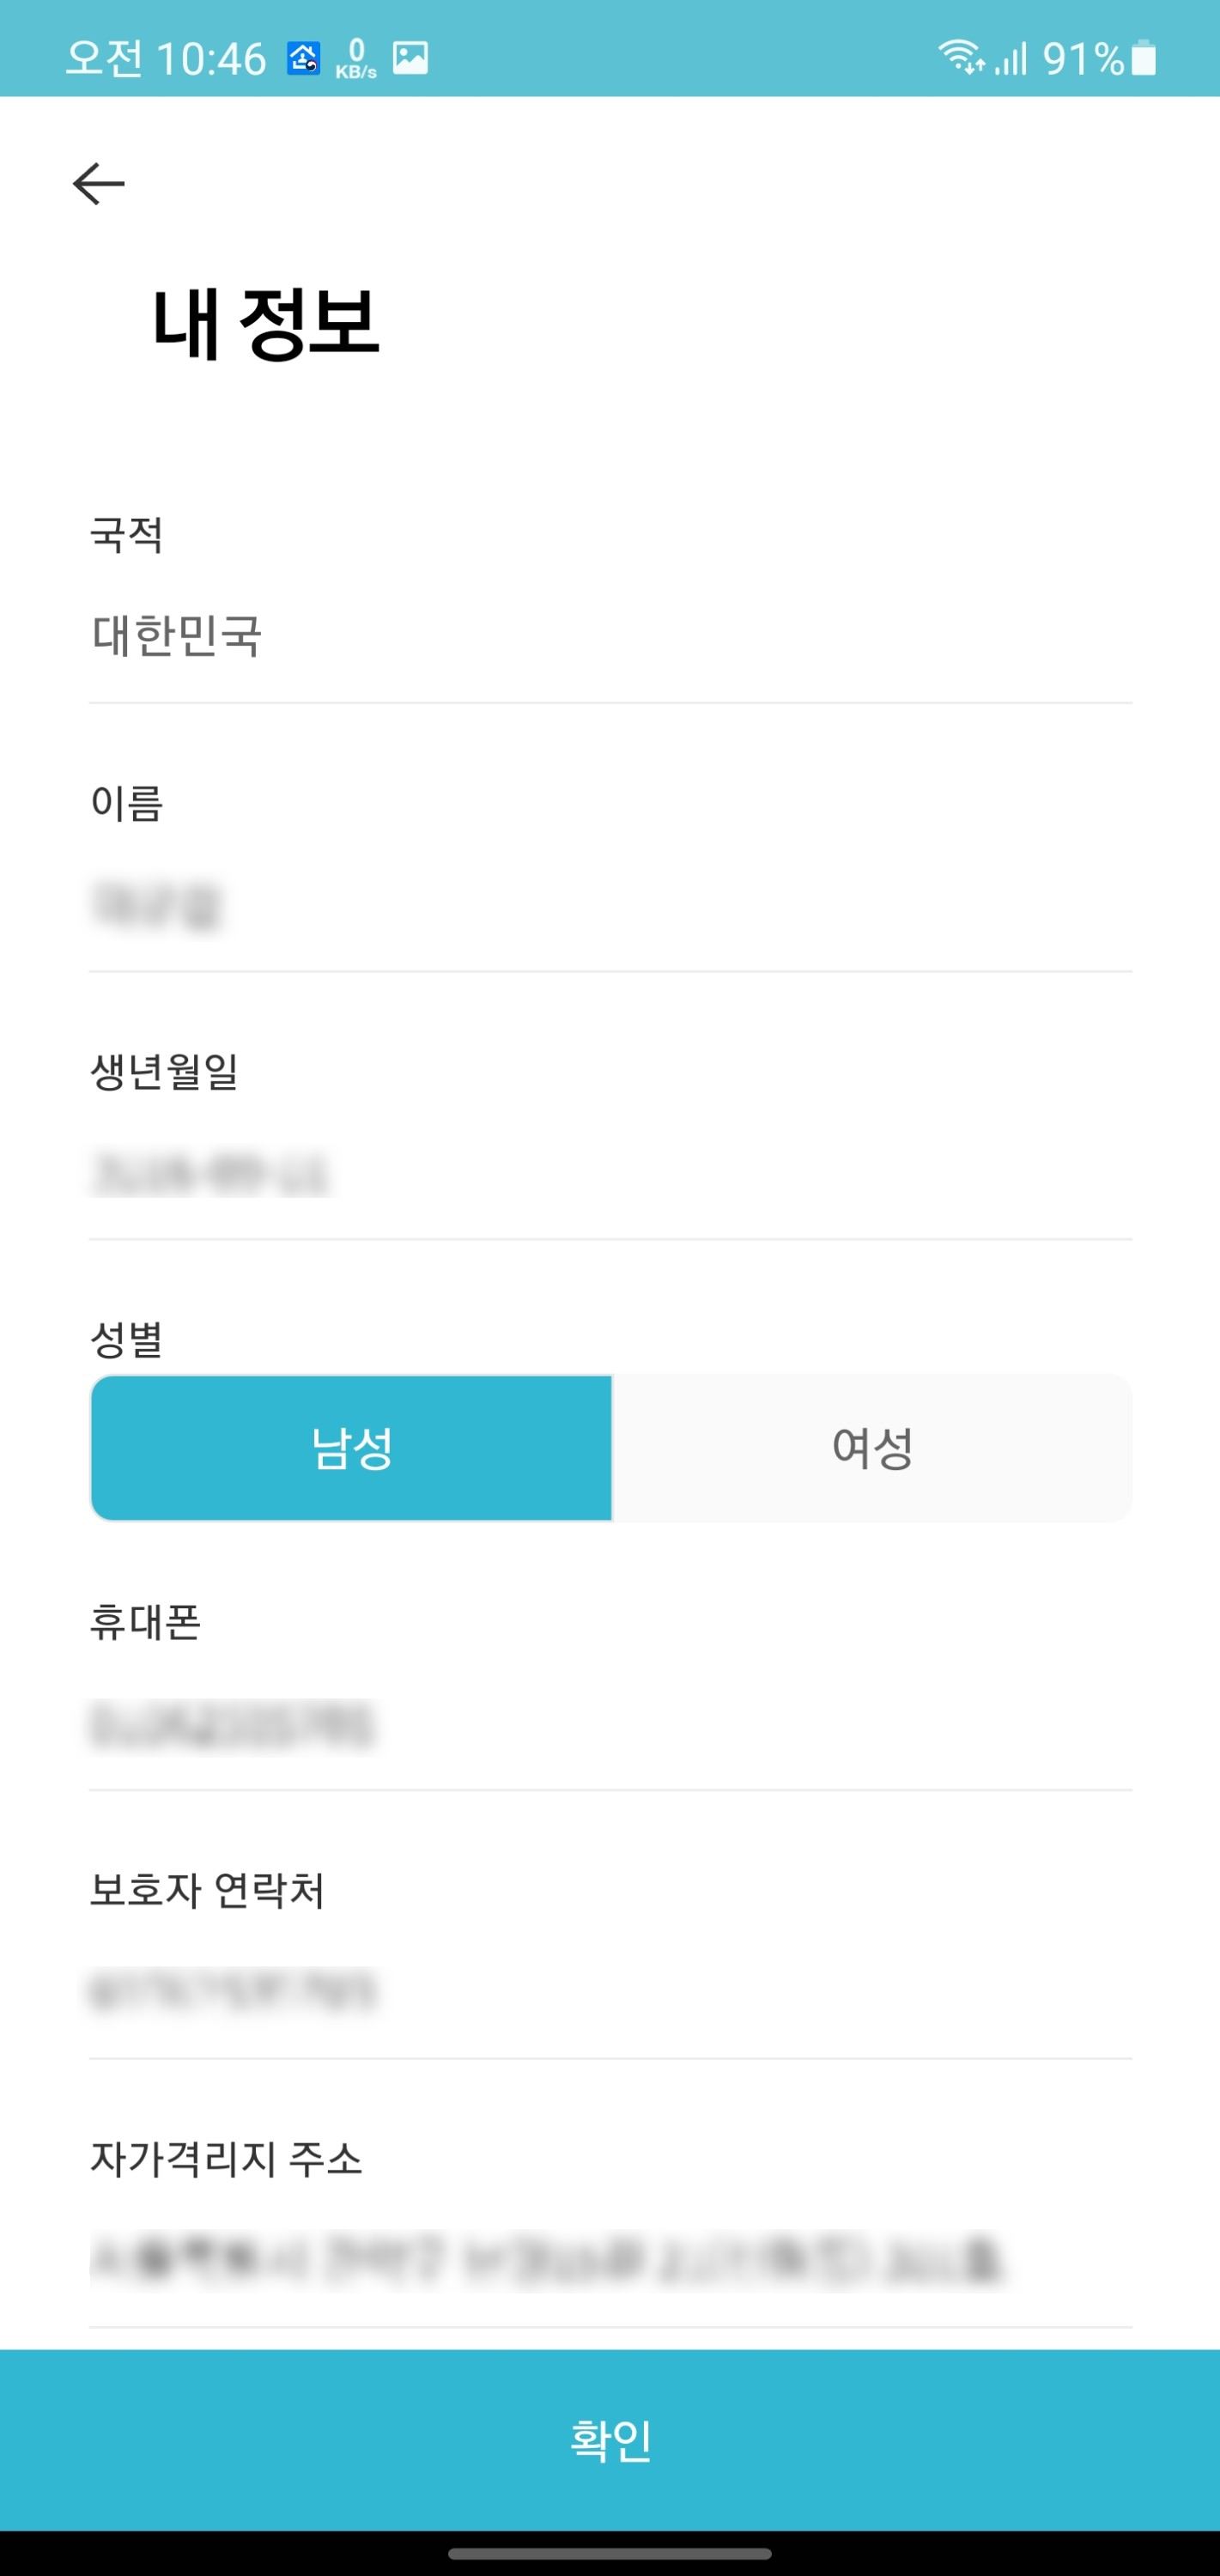Screen dimensions: 1220x2576
Task: Tap the battery icon in status bar
Action: click(1144, 58)
